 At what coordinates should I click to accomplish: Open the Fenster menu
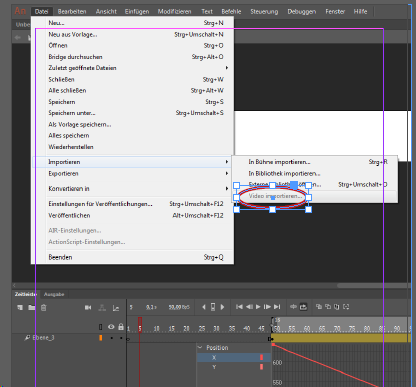pyautogui.click(x=335, y=12)
